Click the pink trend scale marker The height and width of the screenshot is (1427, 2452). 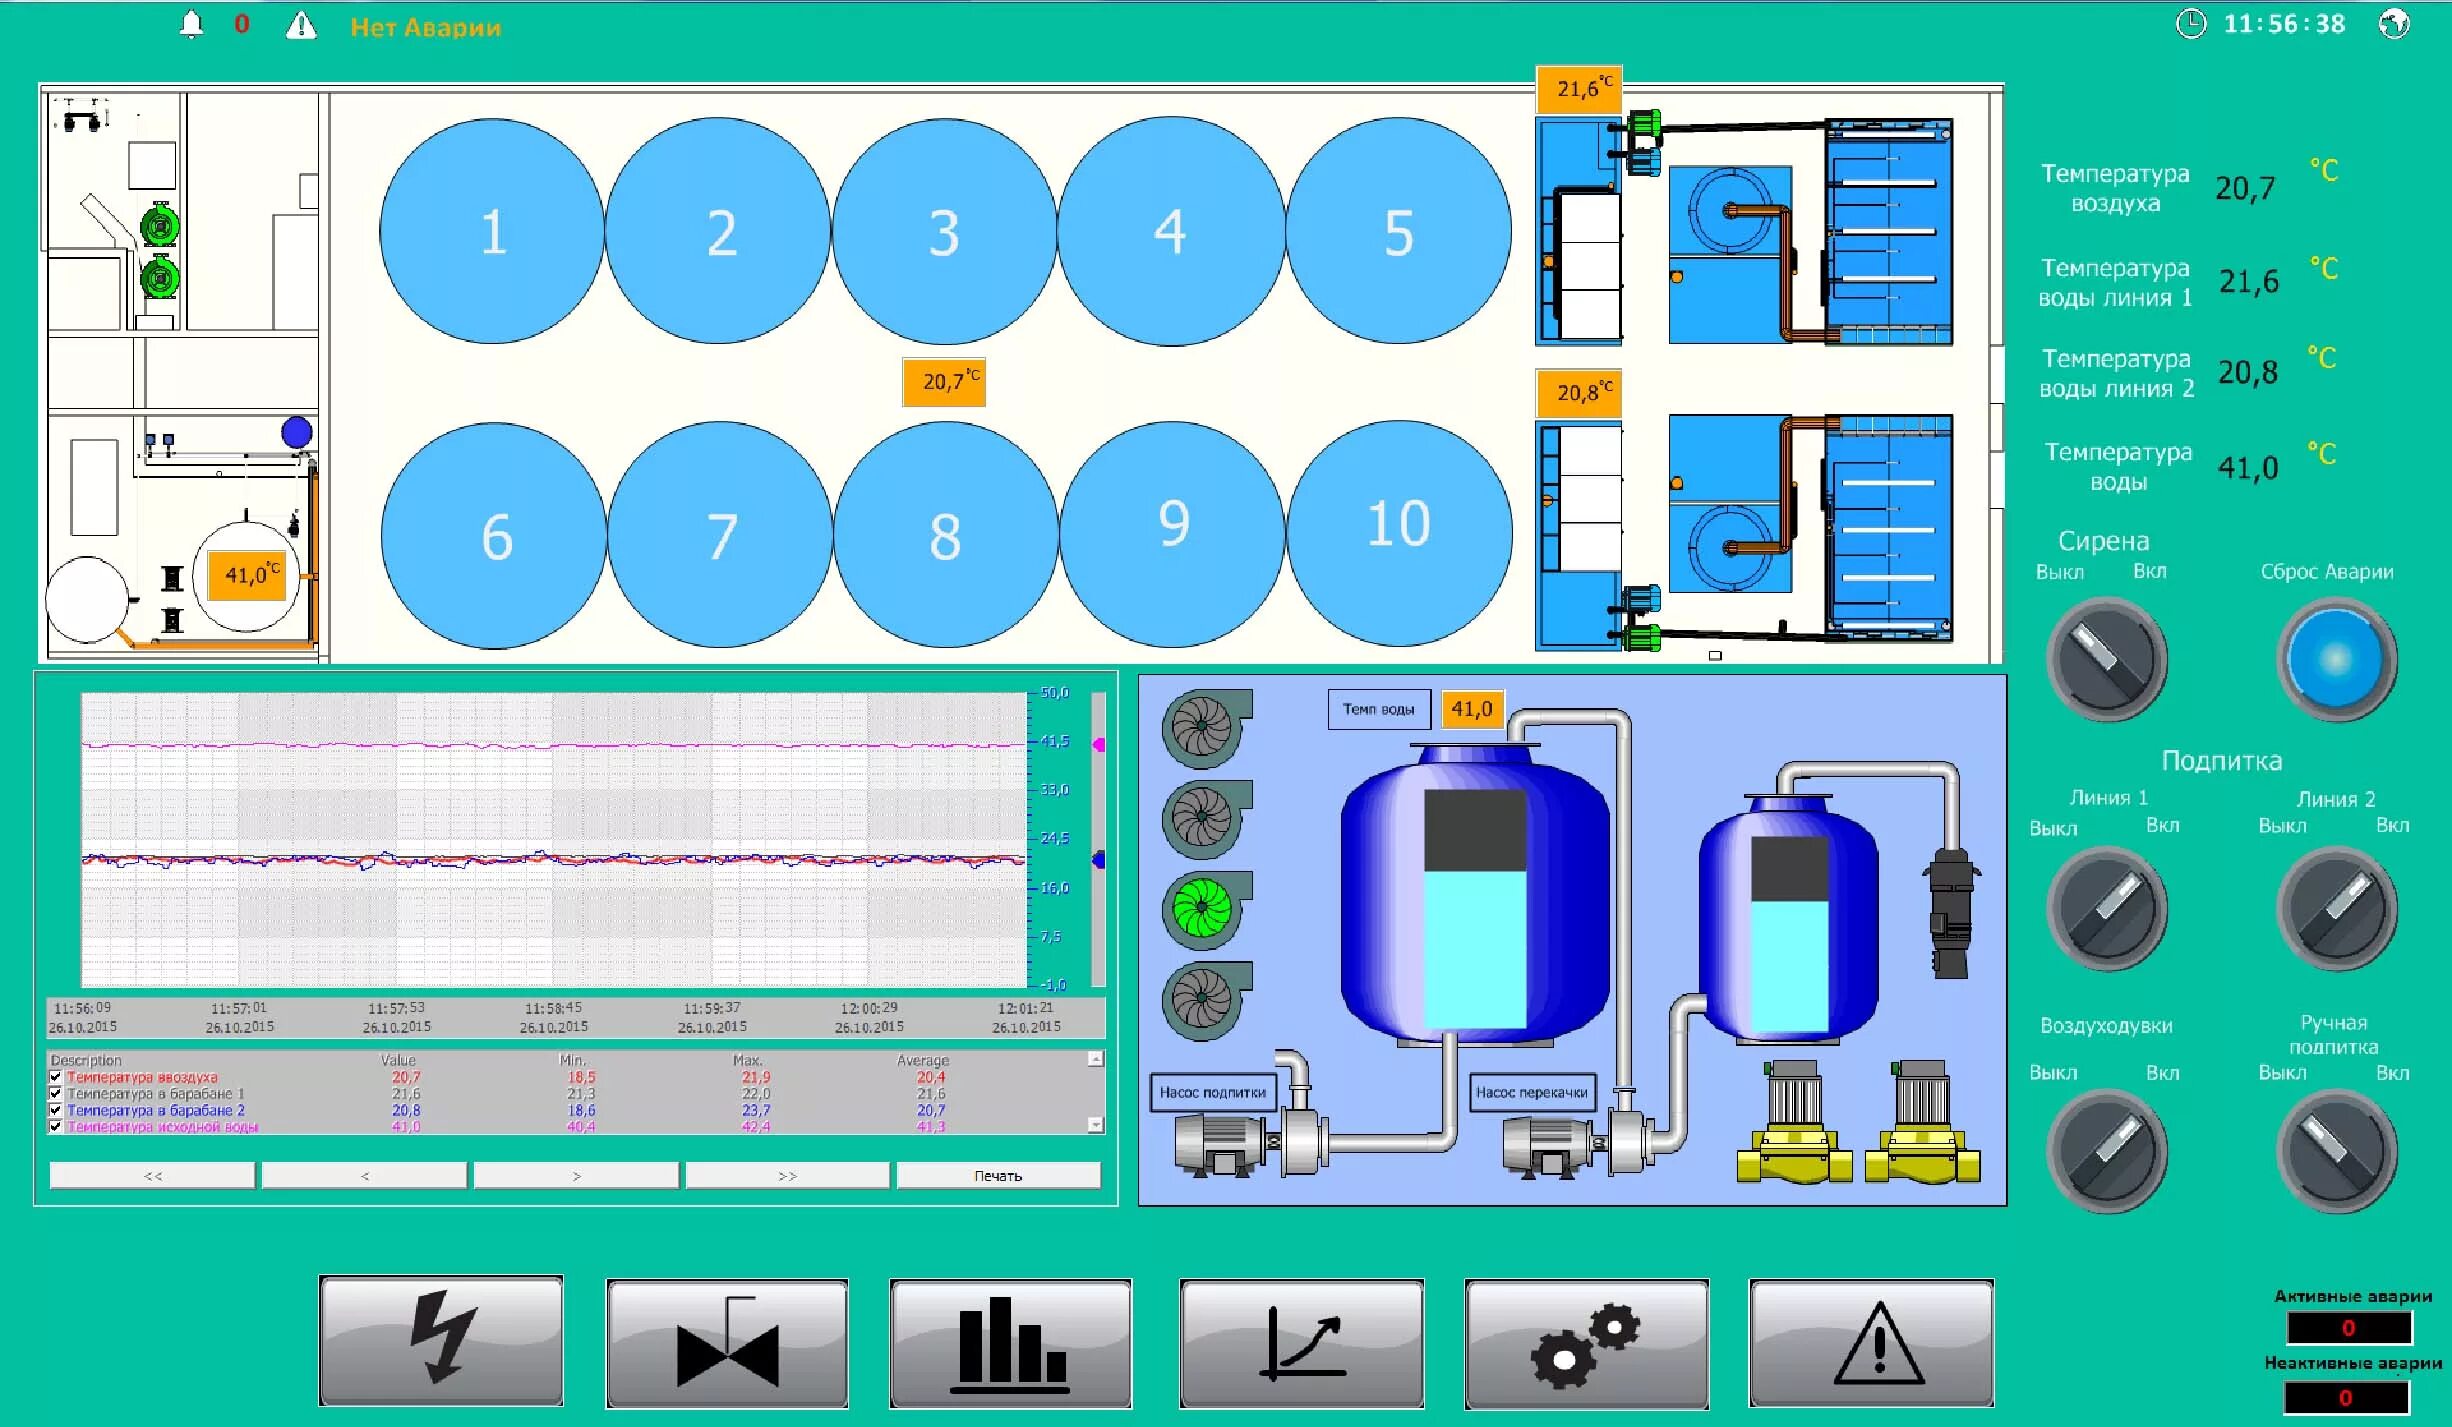click(1098, 745)
